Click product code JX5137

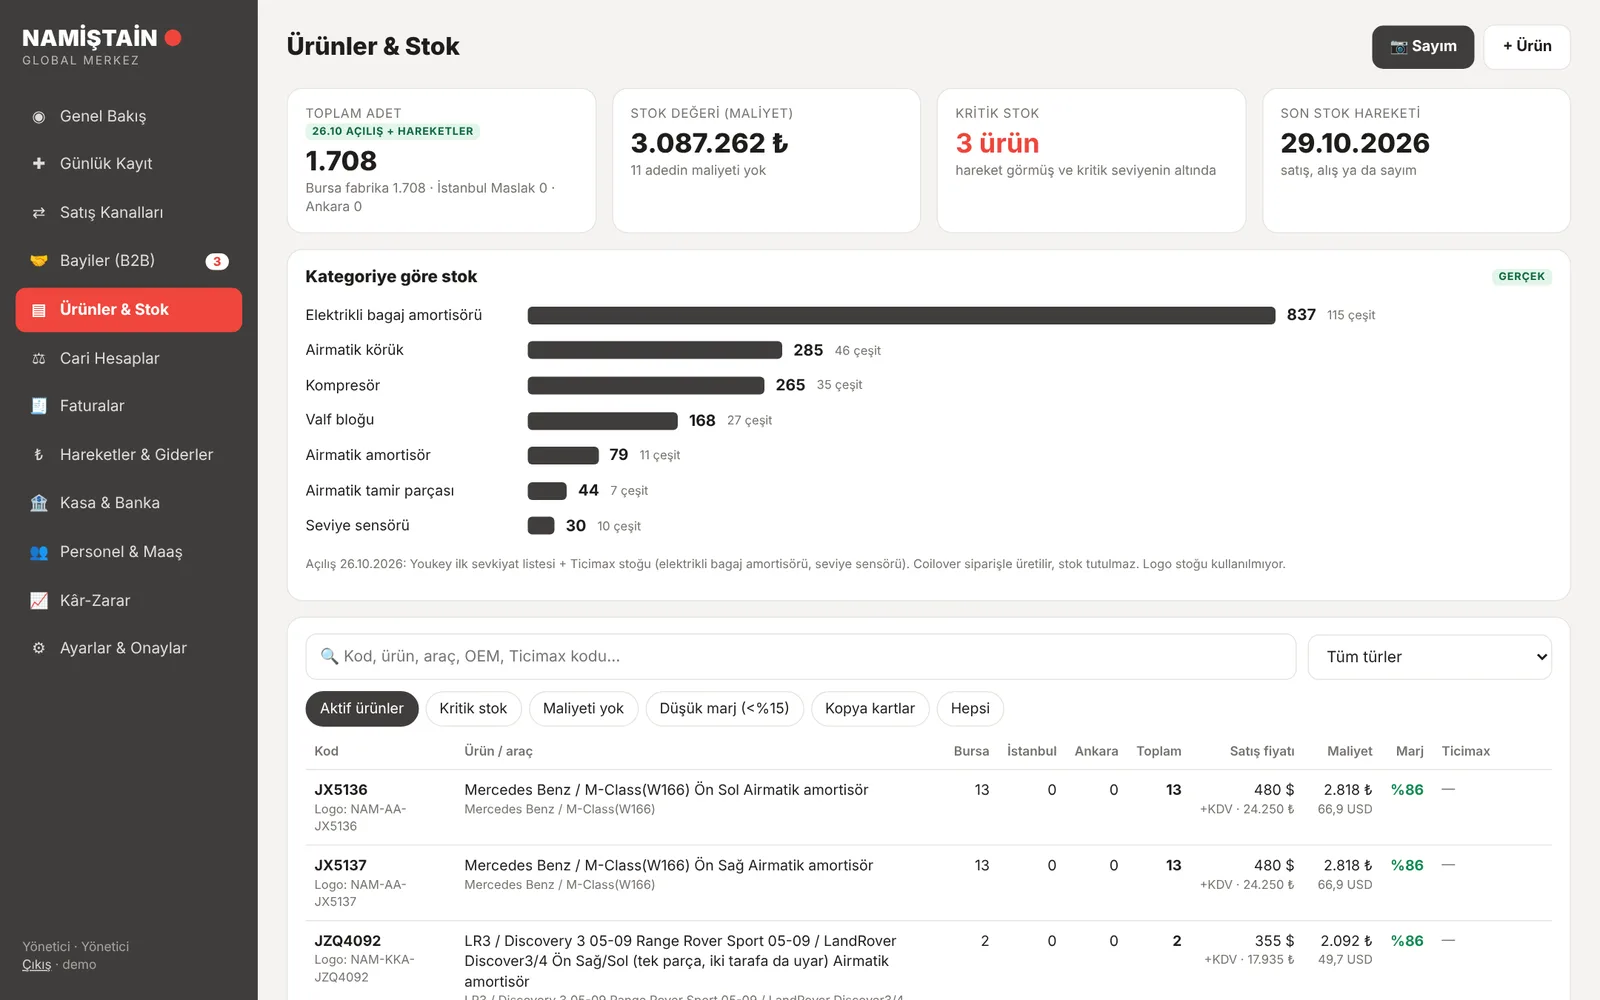coord(341,866)
